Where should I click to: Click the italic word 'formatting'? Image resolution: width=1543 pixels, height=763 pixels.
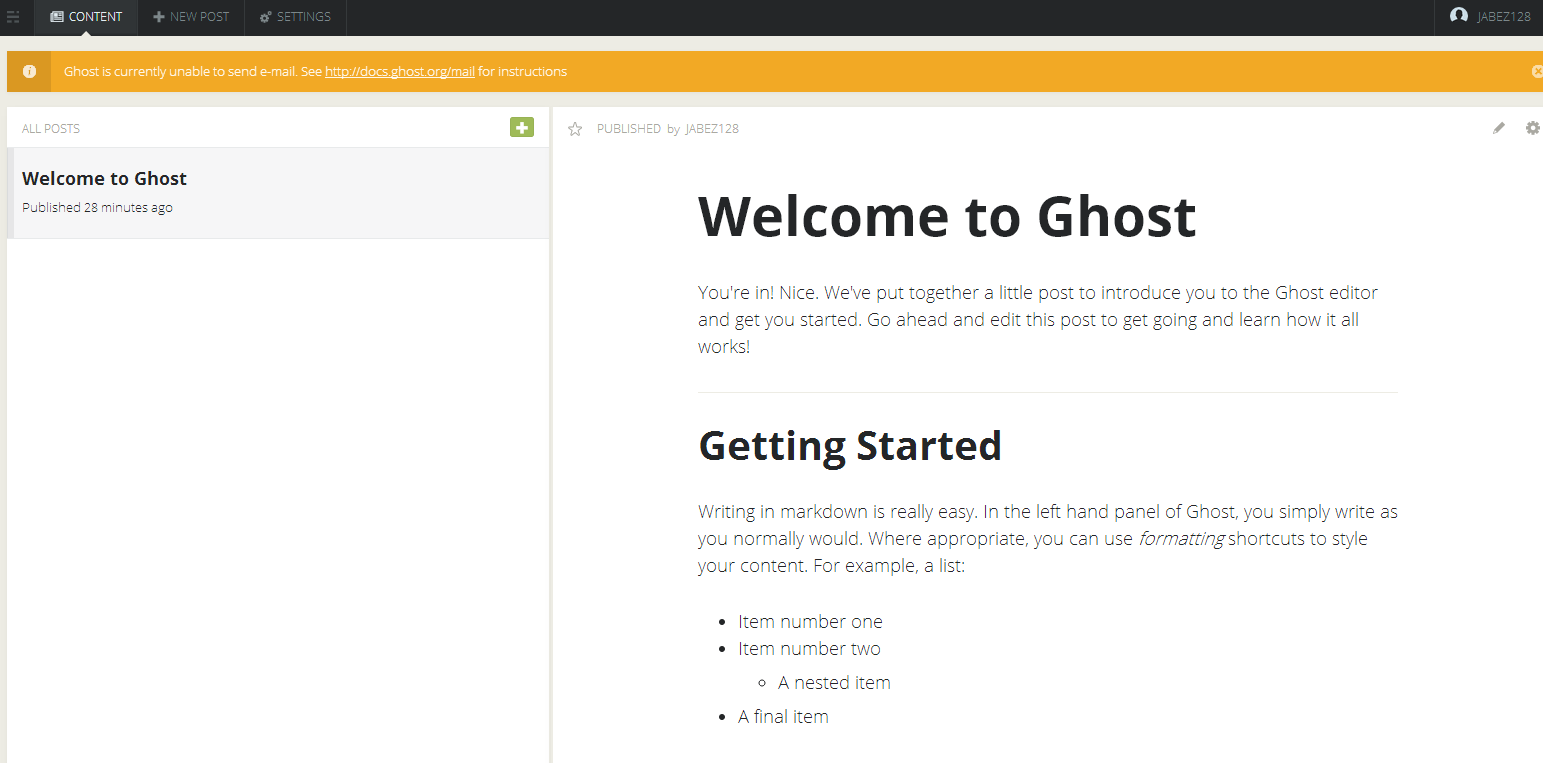pyautogui.click(x=1181, y=539)
